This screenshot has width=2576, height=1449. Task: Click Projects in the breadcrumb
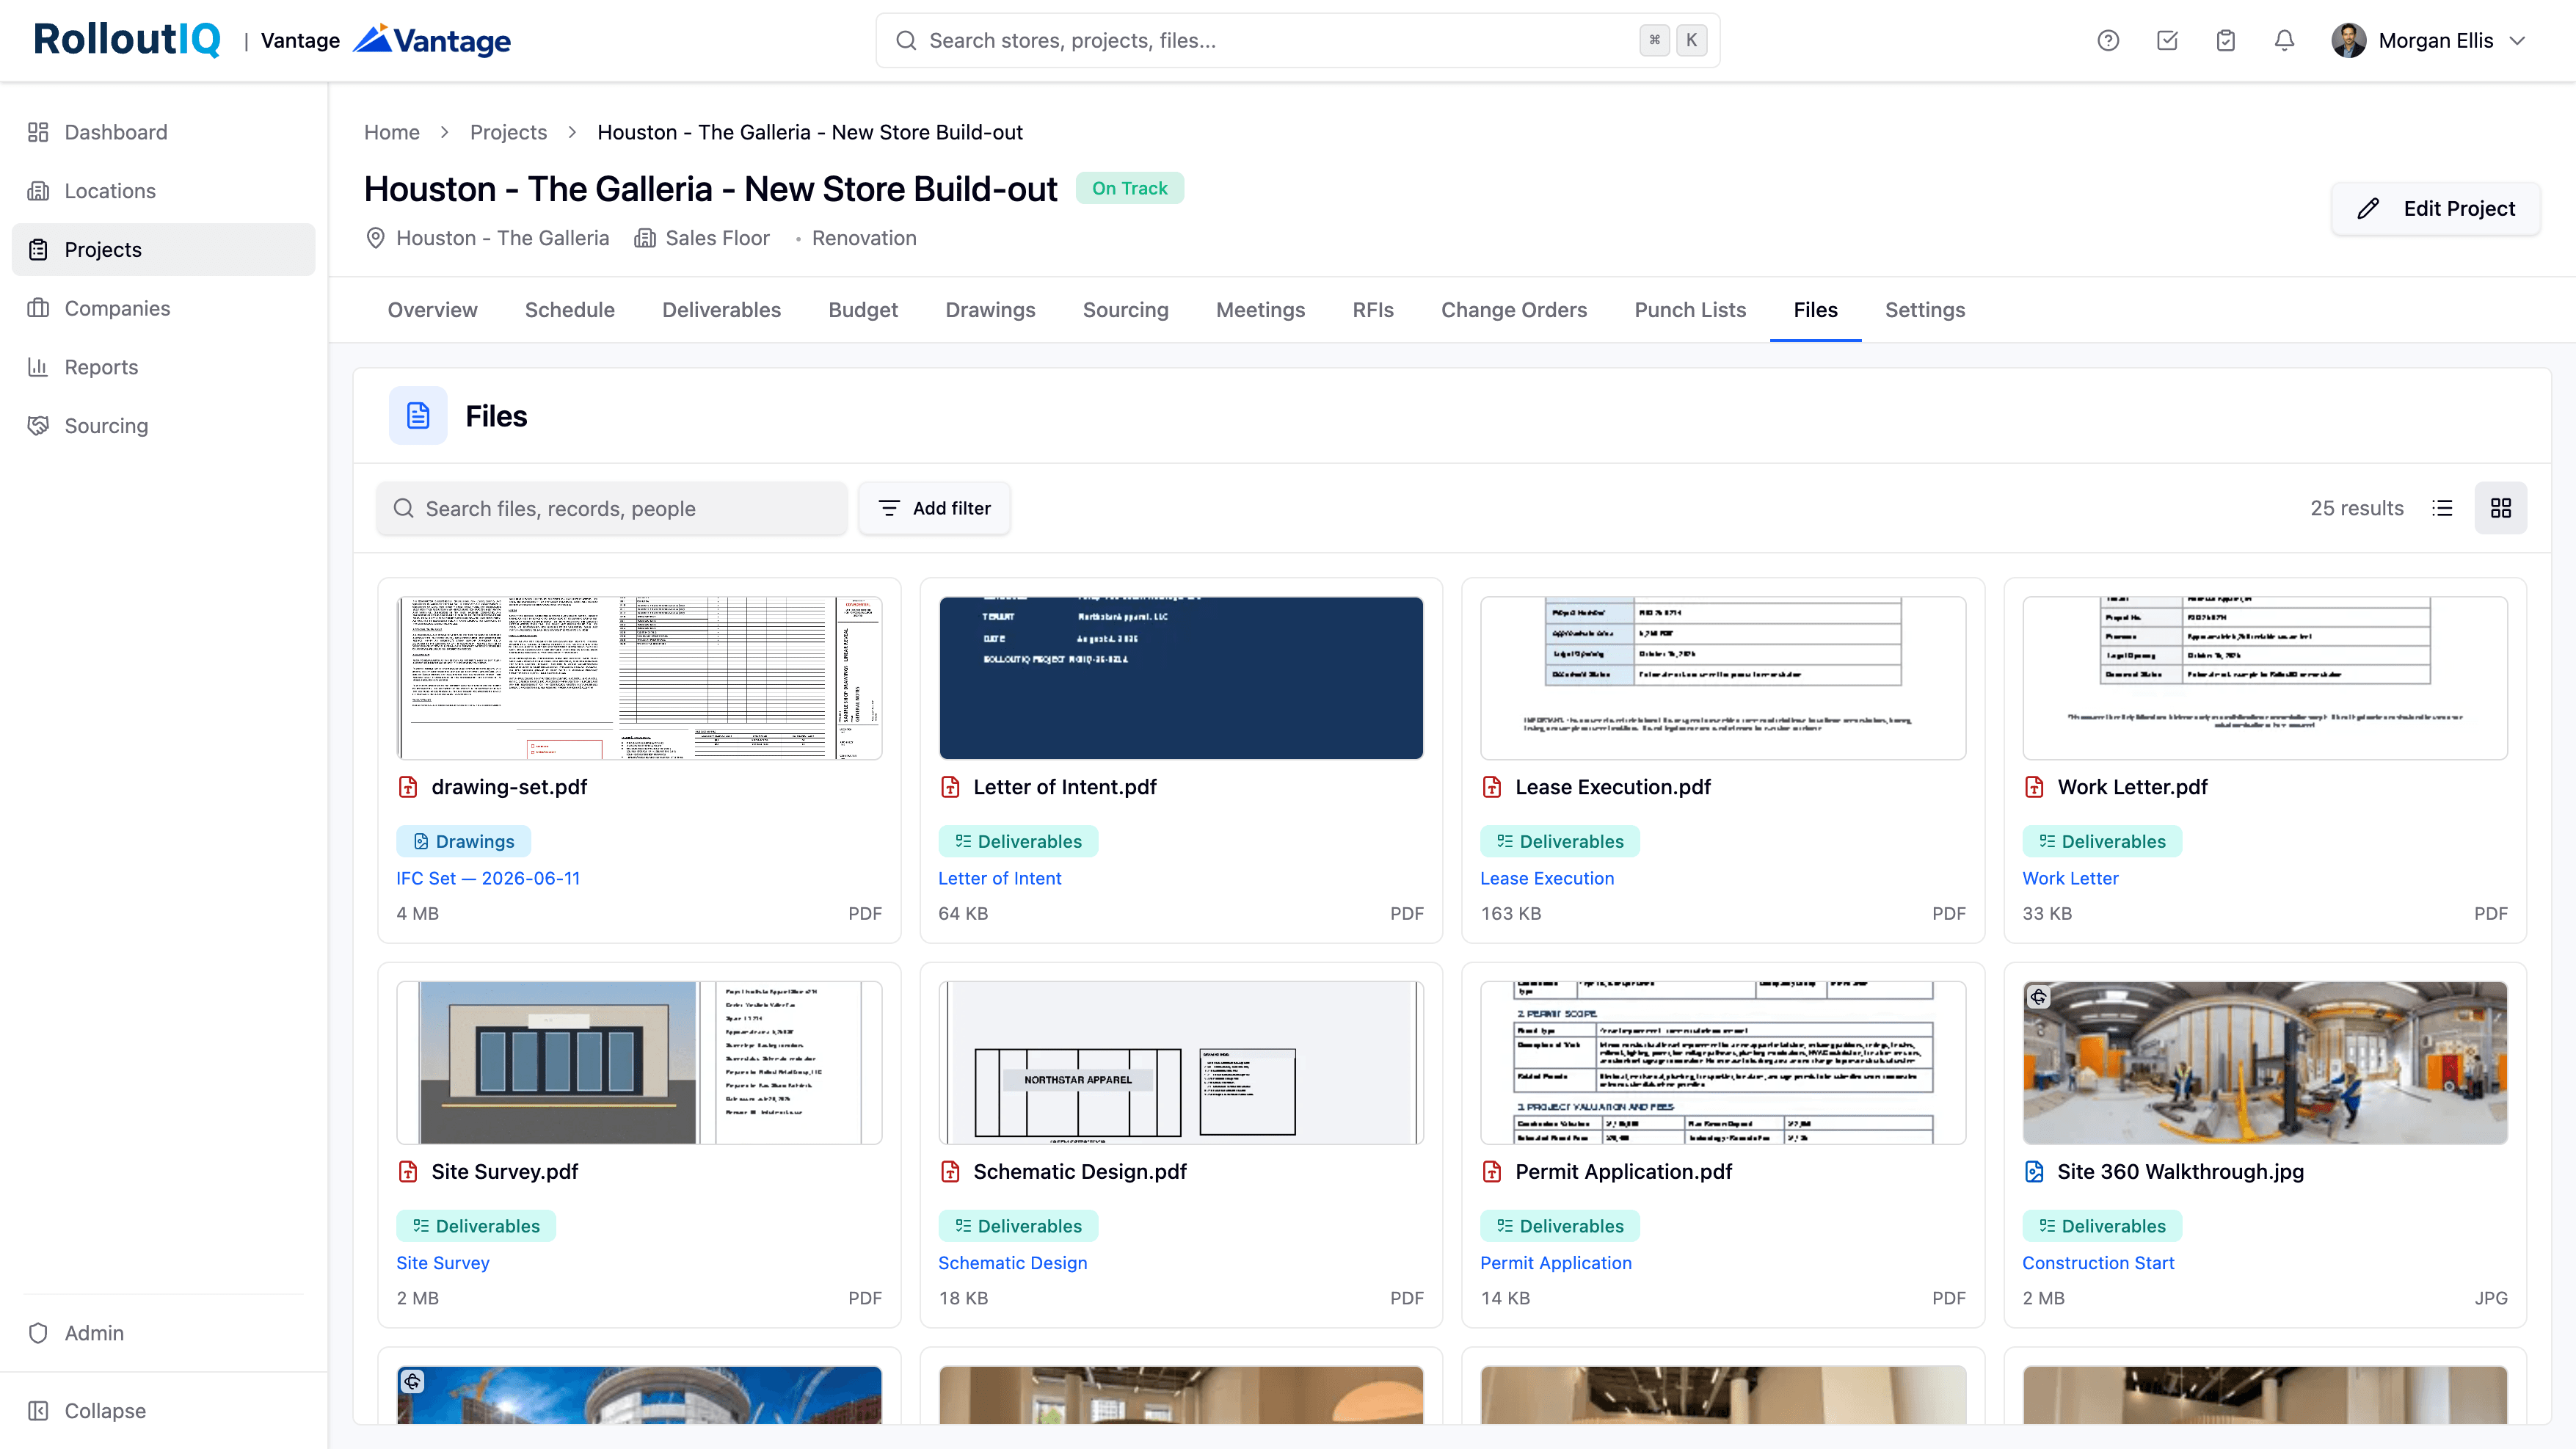508,132
